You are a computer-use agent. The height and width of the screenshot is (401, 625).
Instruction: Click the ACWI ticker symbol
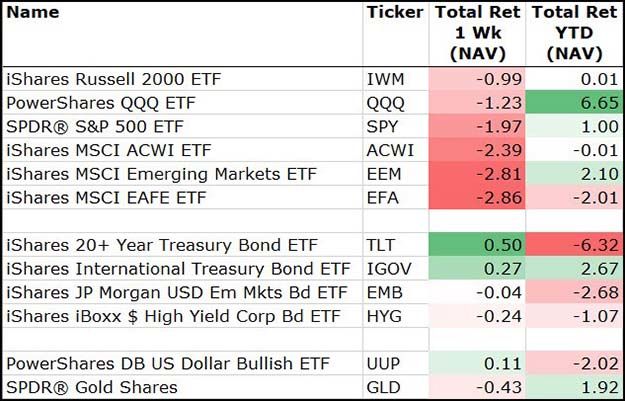point(389,150)
